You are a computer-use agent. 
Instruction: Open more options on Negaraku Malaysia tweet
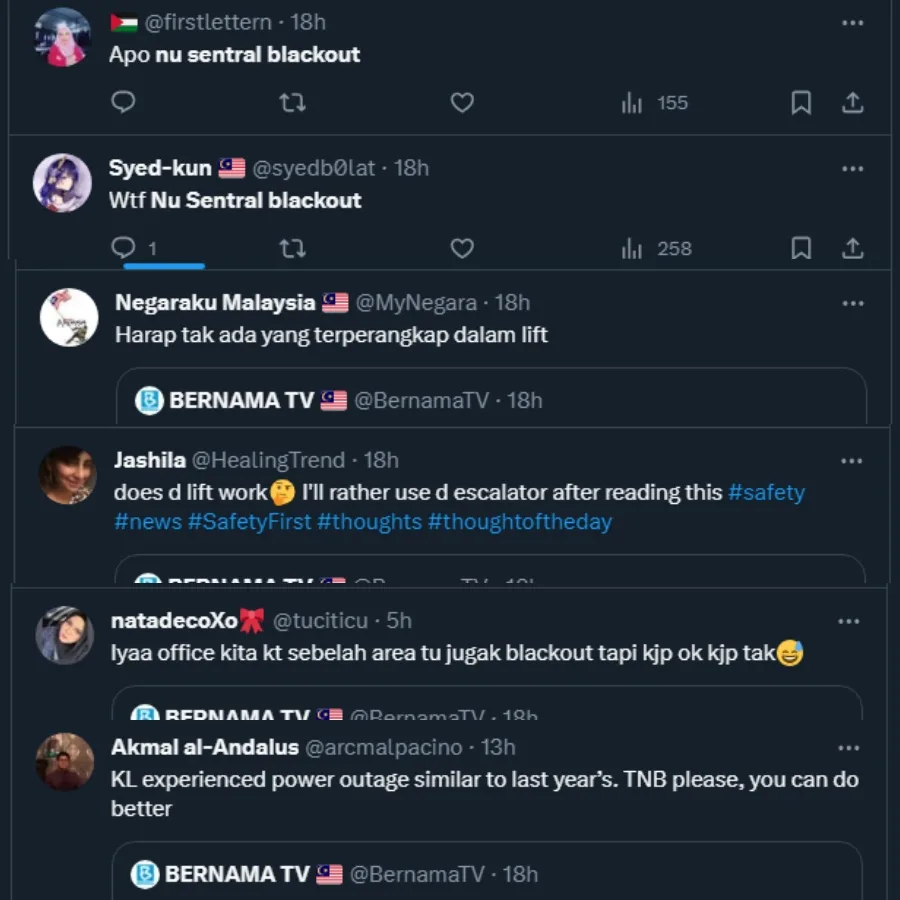coord(852,303)
